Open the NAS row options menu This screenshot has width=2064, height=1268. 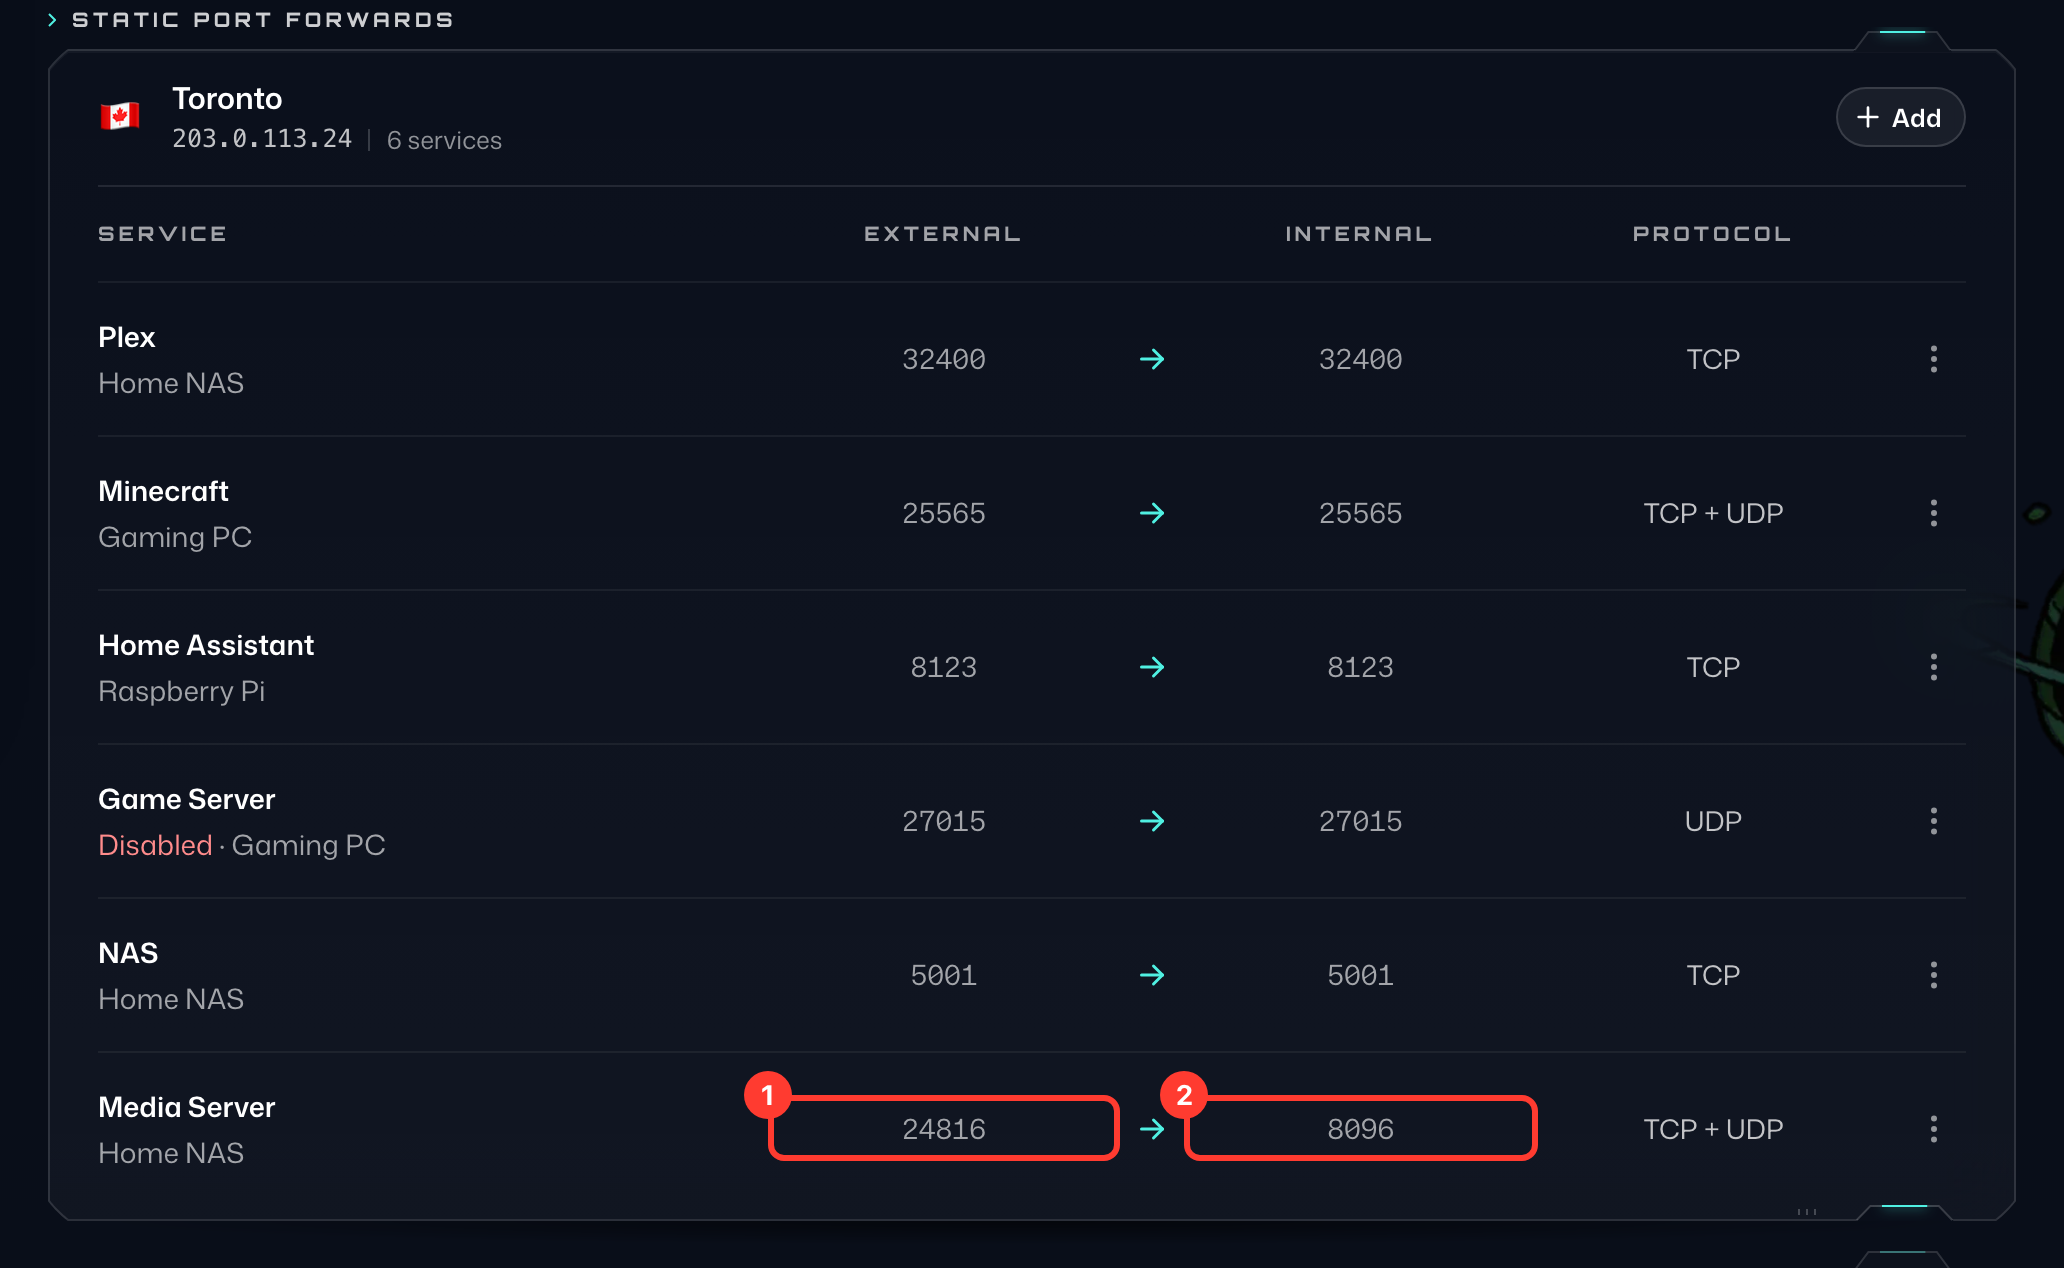(x=1933, y=975)
